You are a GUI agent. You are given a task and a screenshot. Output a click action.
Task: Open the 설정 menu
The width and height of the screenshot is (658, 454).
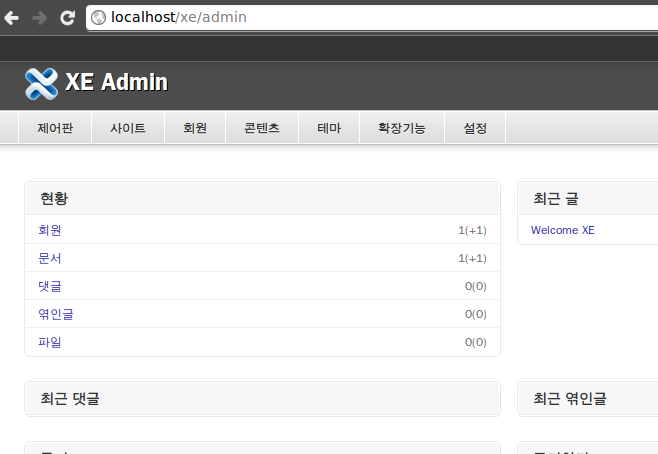475,128
